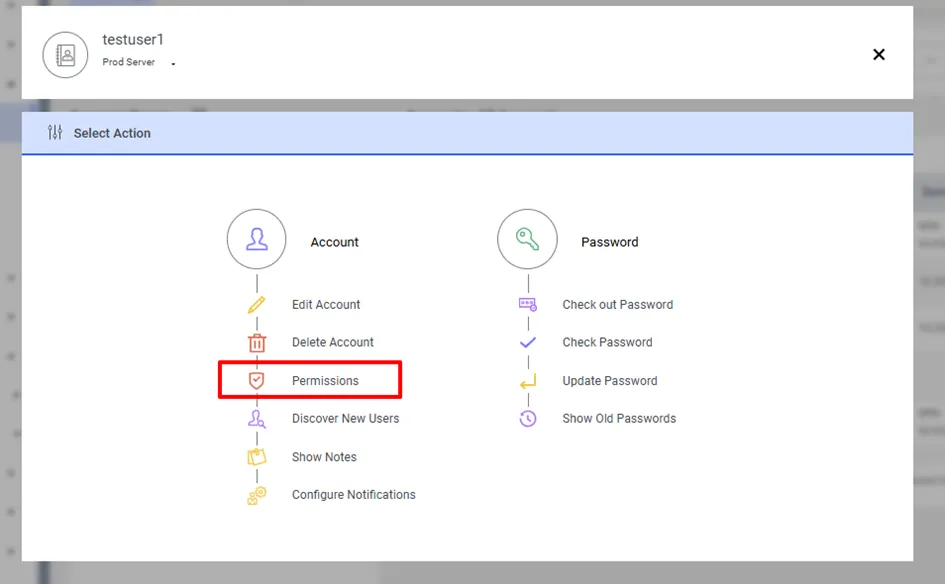Click the sliders icon next to Select Action
Screen dimensions: 945x584
pos(55,133)
